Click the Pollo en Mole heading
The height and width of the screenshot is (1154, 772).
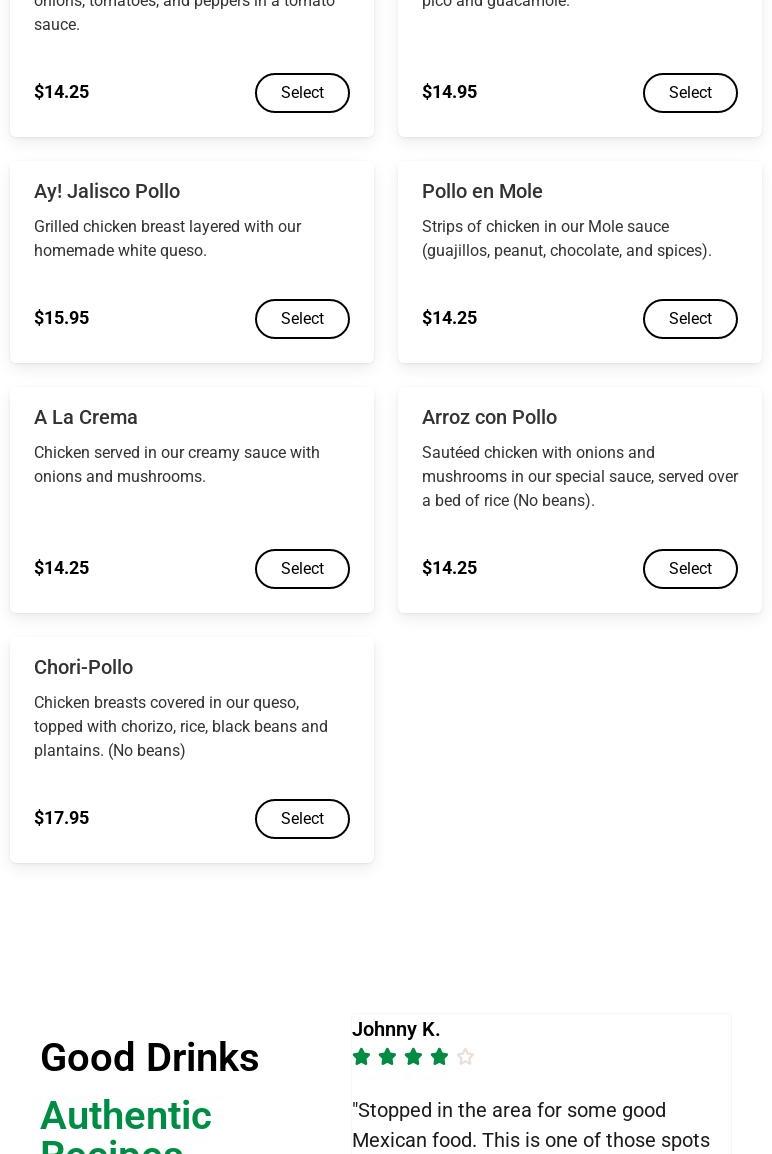pos(482,191)
